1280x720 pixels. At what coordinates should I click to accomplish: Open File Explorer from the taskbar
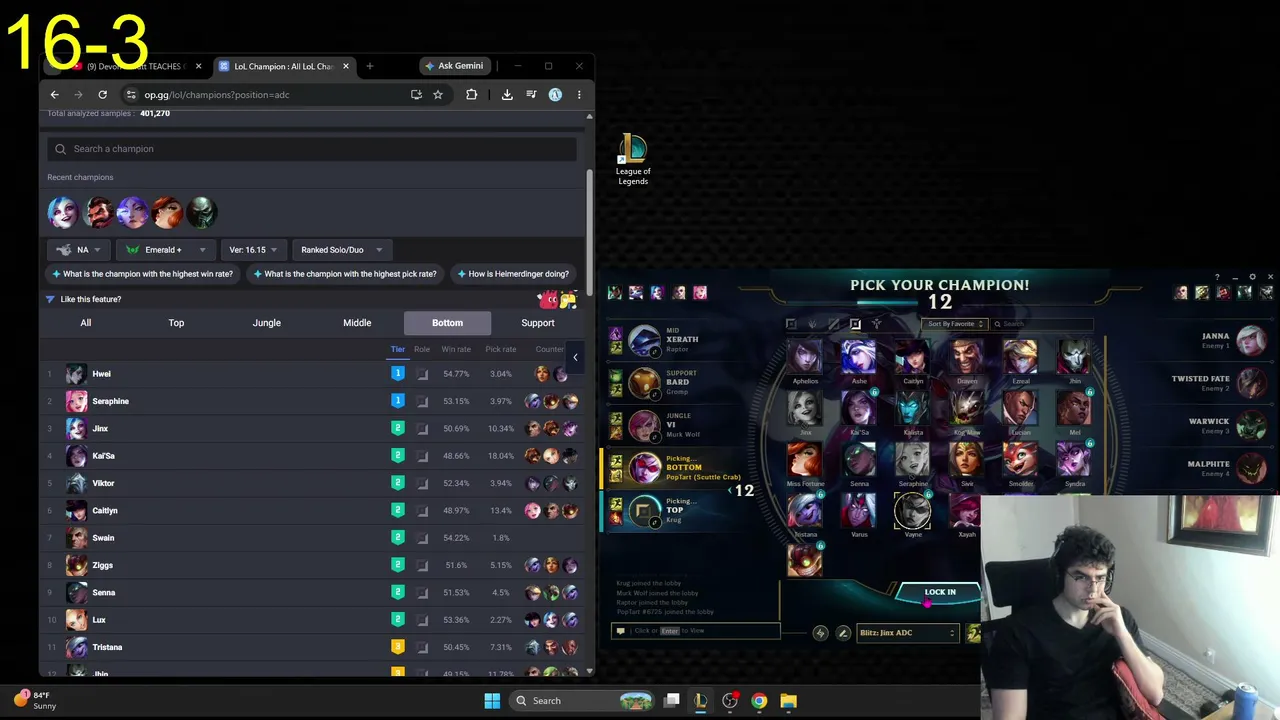click(x=788, y=701)
